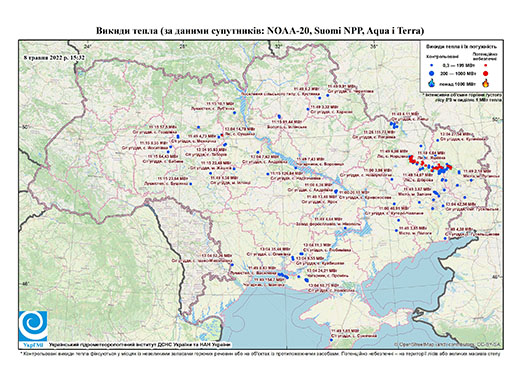Select the blue marker on the Azov Sea coast
The width and height of the screenshot is (520, 368).
[x=445, y=238]
